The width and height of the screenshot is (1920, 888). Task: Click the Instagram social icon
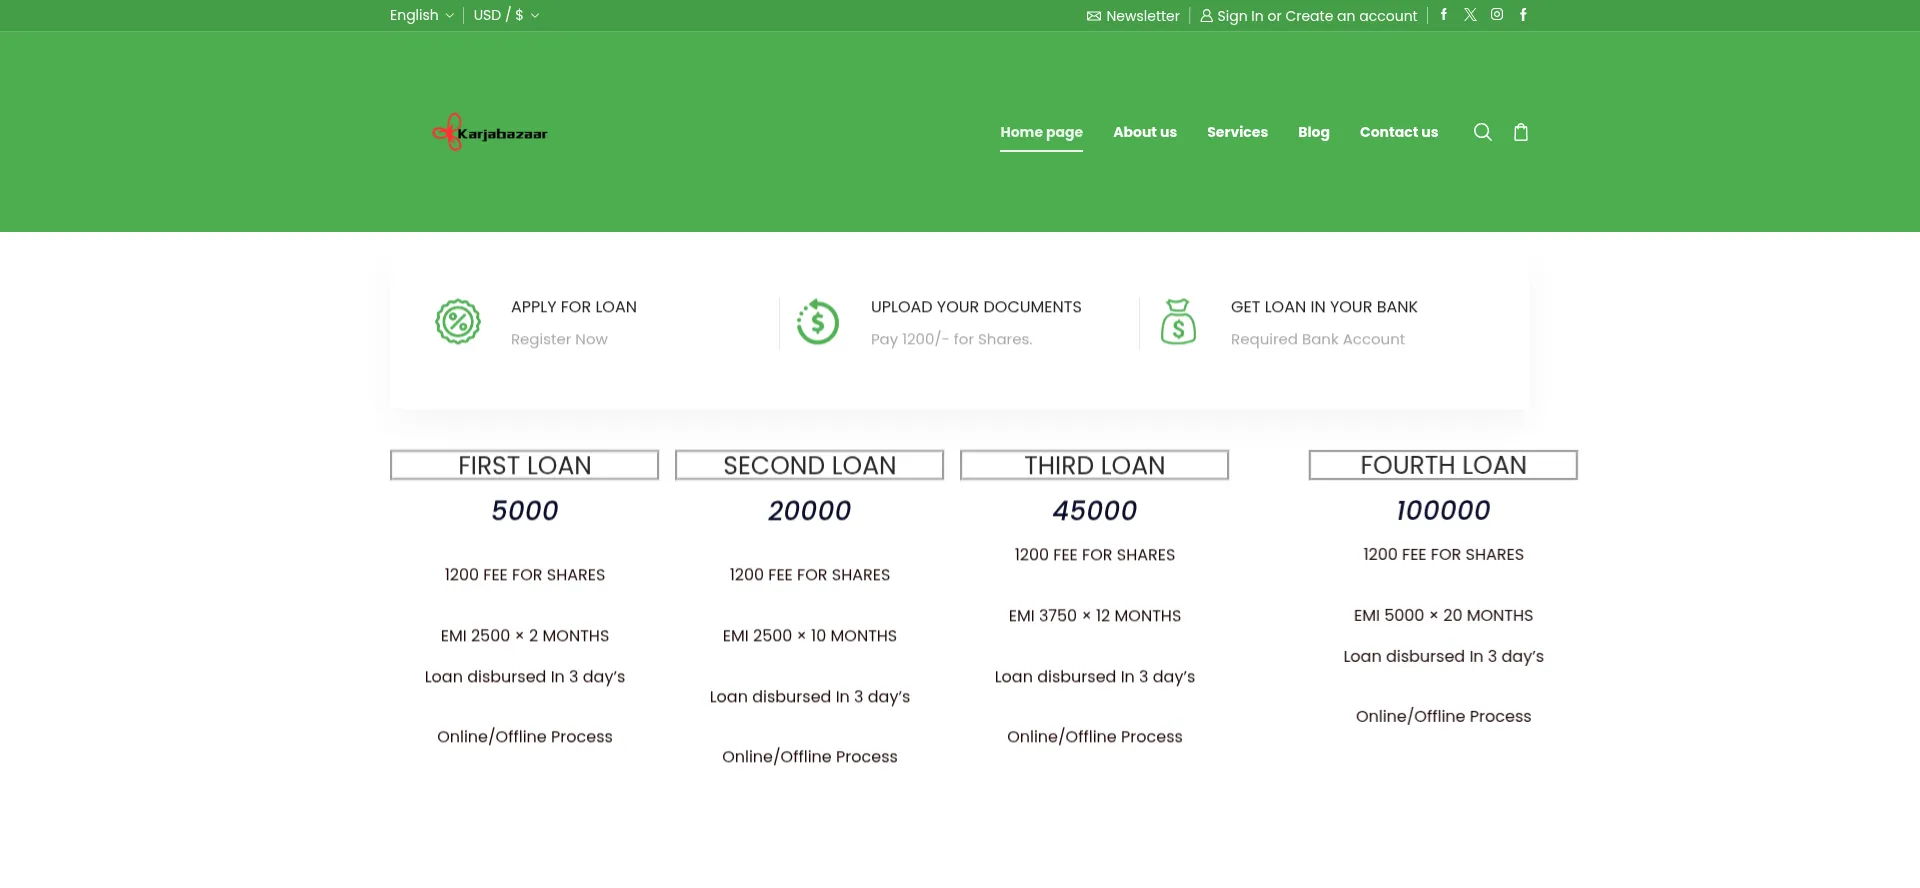coord(1497,15)
